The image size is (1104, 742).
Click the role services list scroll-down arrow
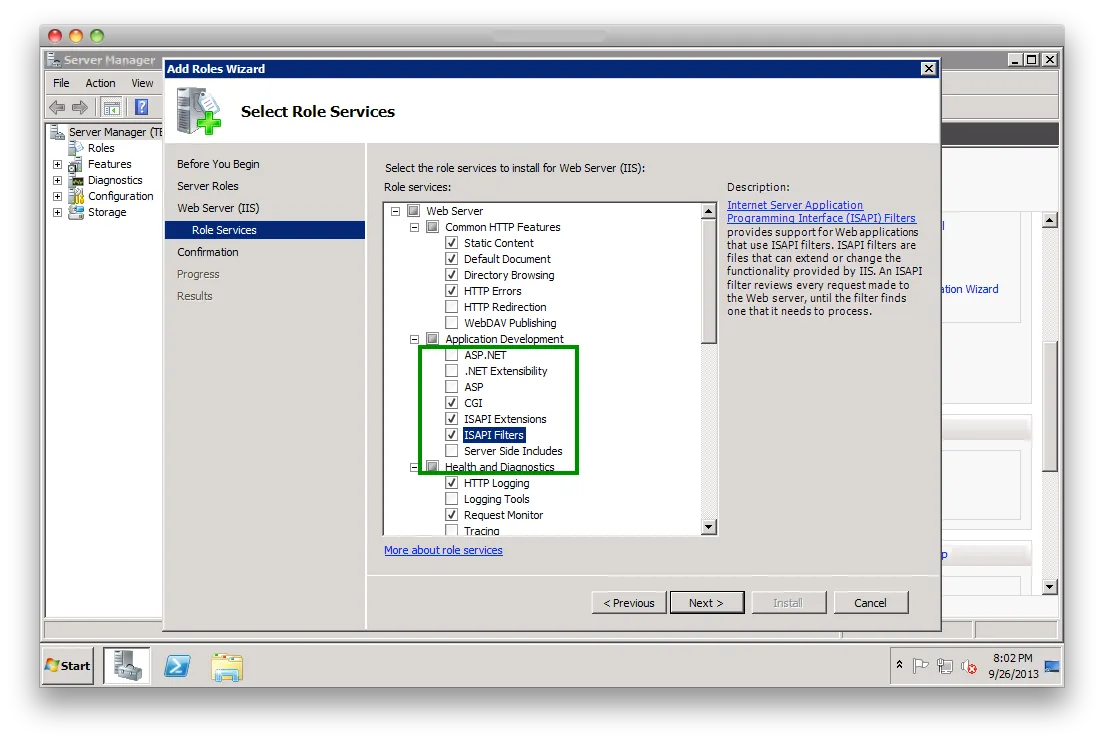pyautogui.click(x=709, y=527)
